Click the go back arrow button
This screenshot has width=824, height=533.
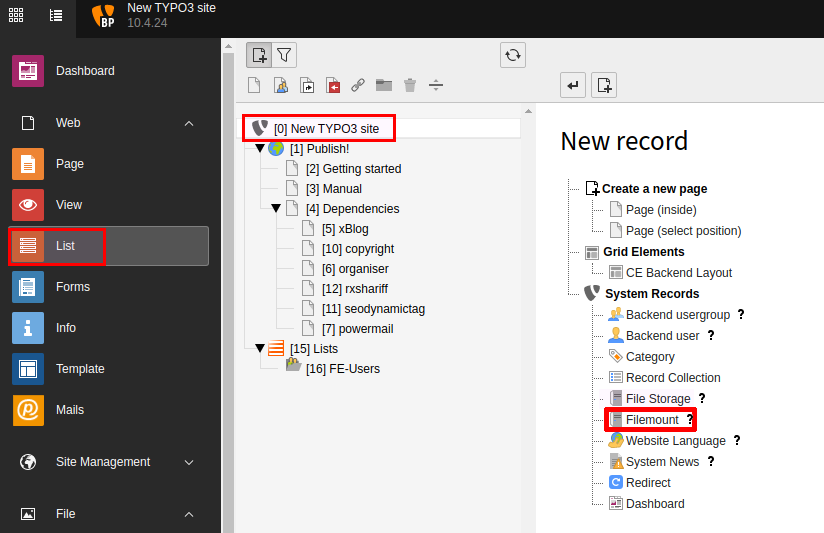pos(573,86)
